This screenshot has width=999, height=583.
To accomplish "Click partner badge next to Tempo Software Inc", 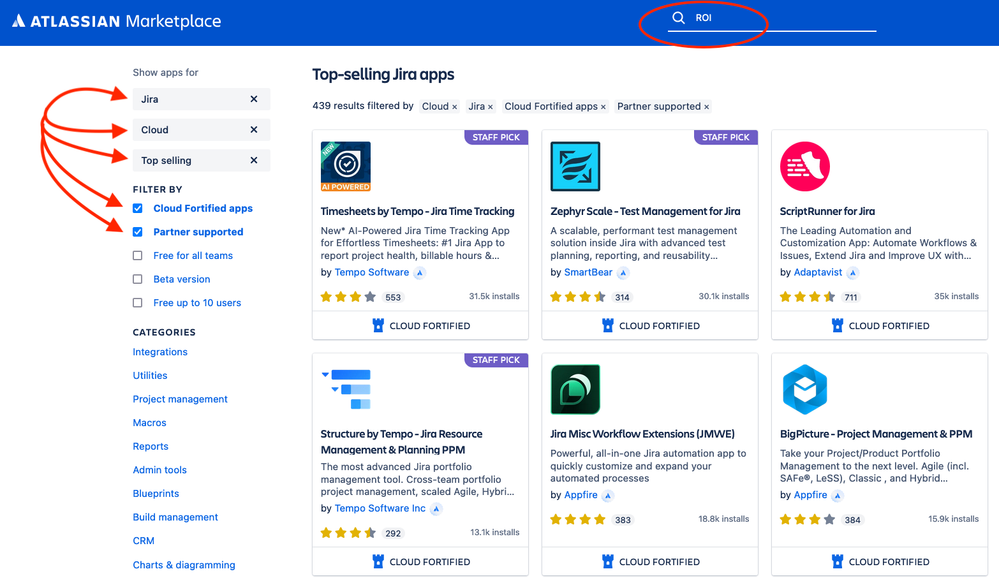I will pos(436,508).
